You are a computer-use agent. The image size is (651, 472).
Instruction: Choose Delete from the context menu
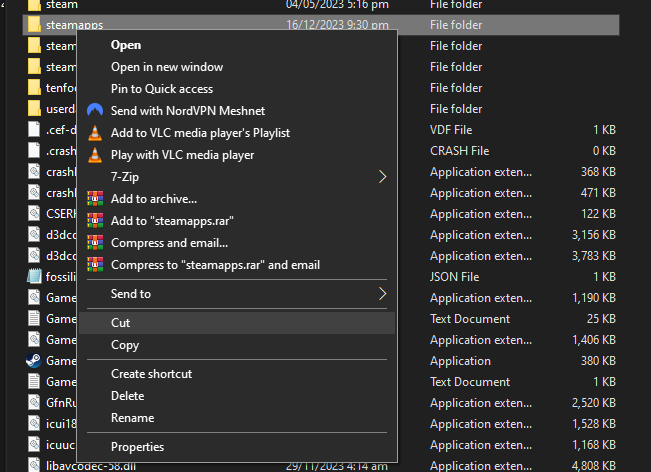coord(127,396)
